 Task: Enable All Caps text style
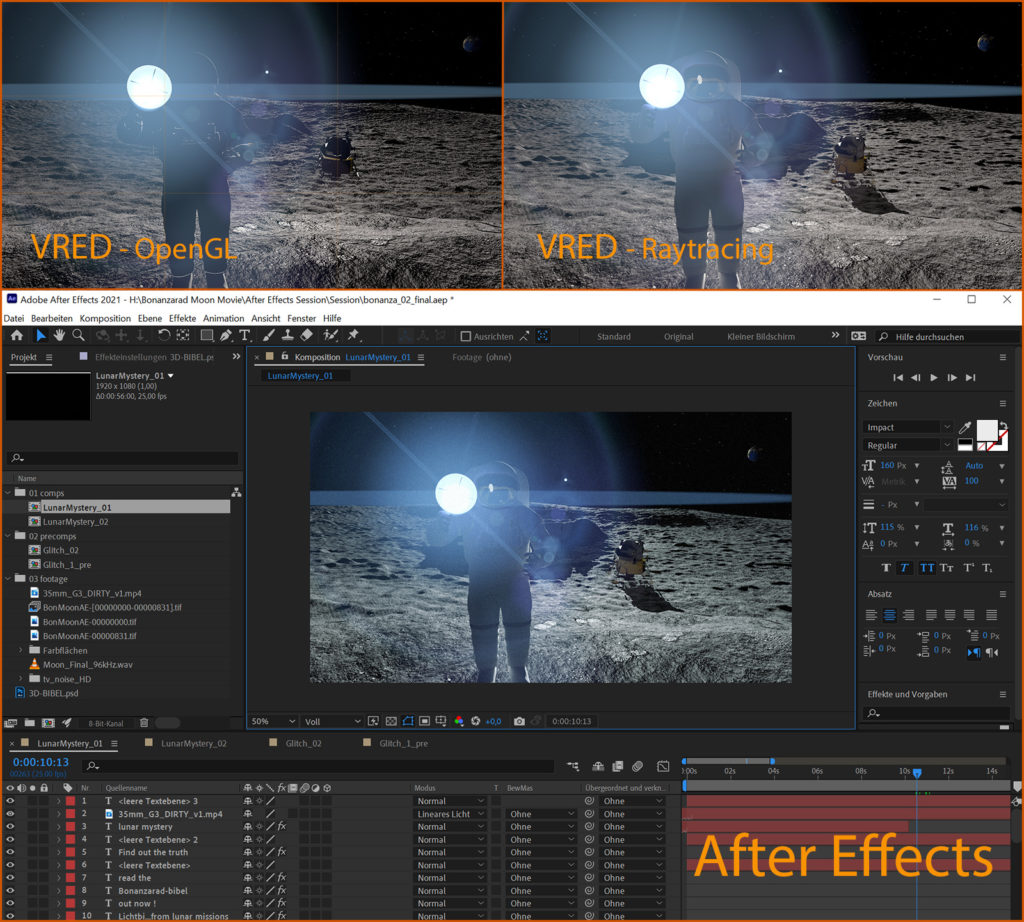coord(927,568)
